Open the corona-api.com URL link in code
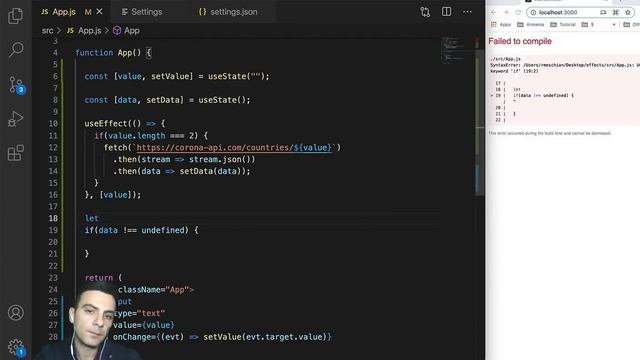 (x=235, y=148)
